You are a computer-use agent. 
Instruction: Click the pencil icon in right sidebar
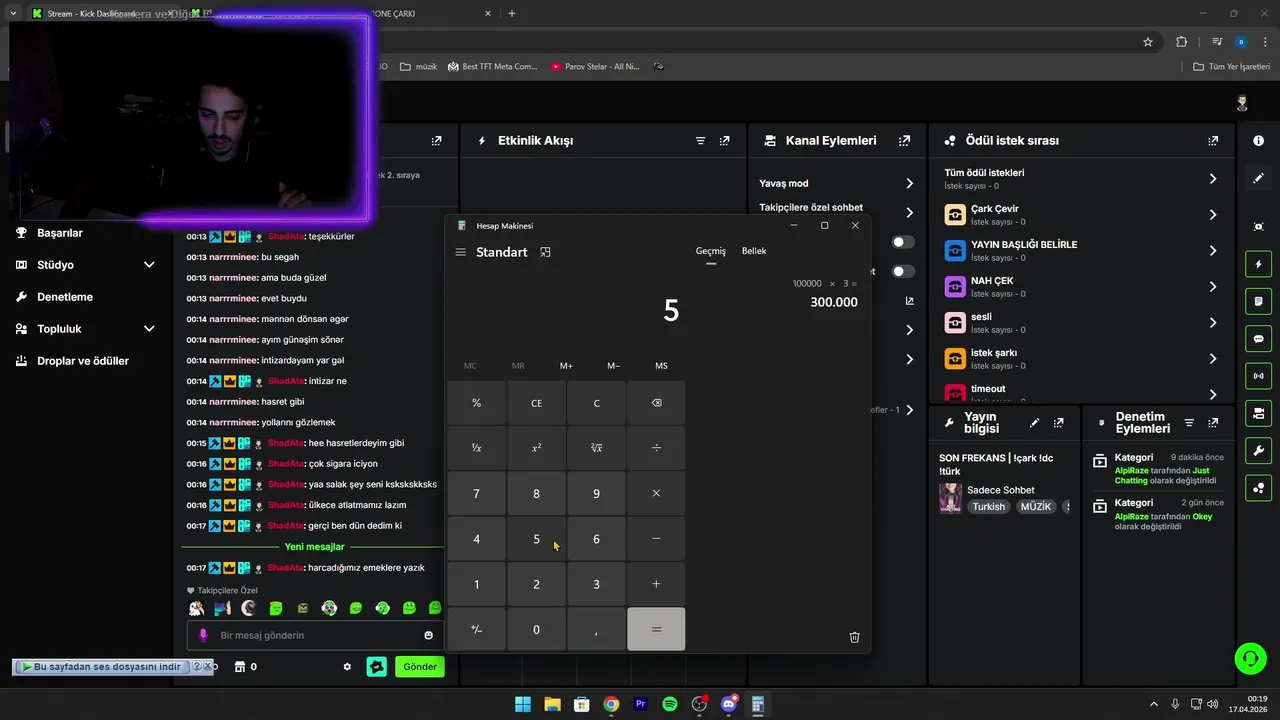pos(1258,178)
